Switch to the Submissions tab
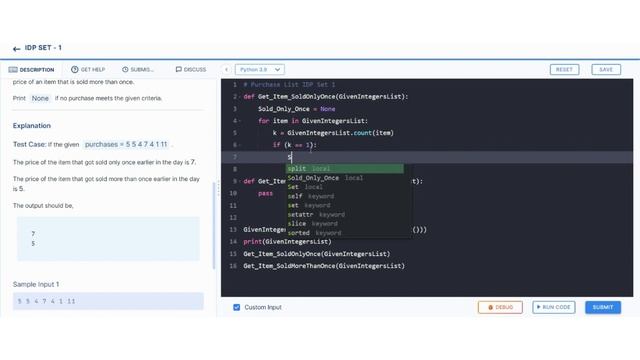The image size is (640, 360). (x=138, y=70)
